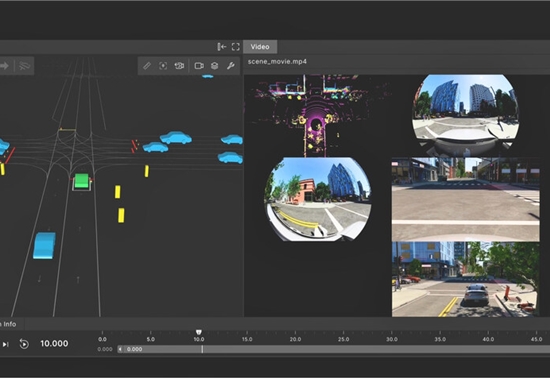
Task: Collapse the panel with arrow-to-bar icon
Action: pos(222,47)
